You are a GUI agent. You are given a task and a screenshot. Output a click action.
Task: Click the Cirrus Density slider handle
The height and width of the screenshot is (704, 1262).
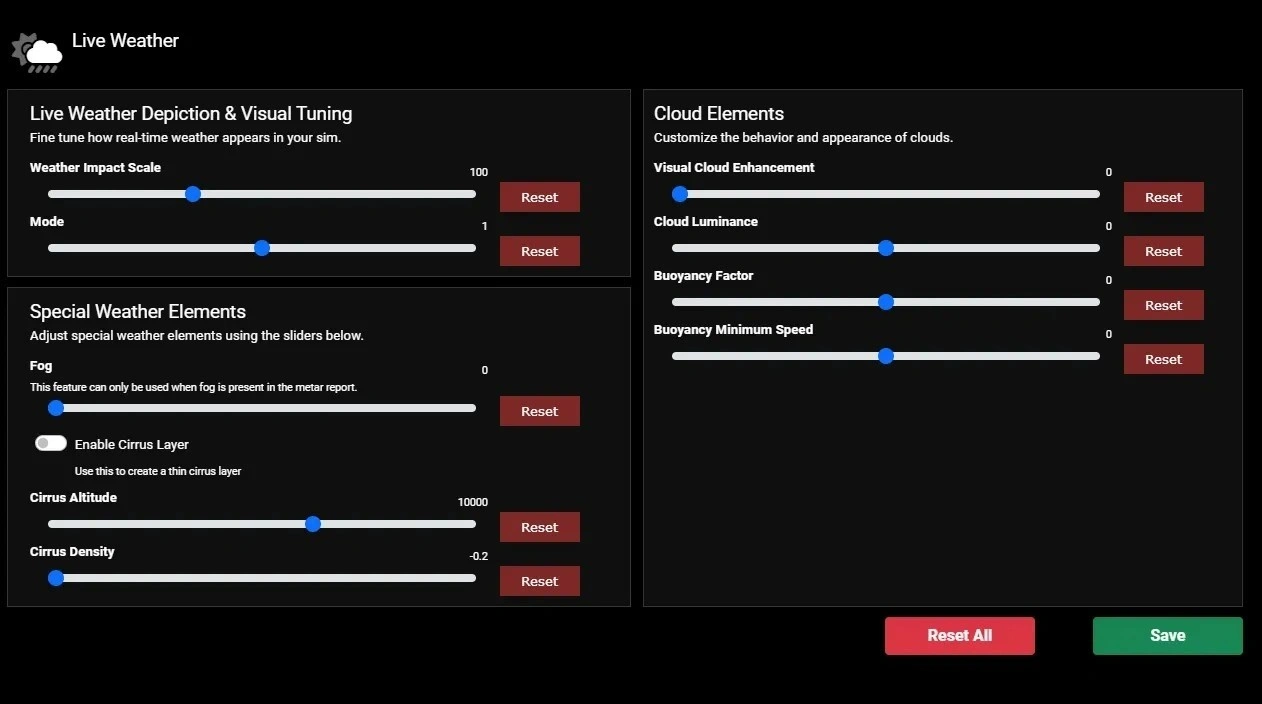pos(56,578)
